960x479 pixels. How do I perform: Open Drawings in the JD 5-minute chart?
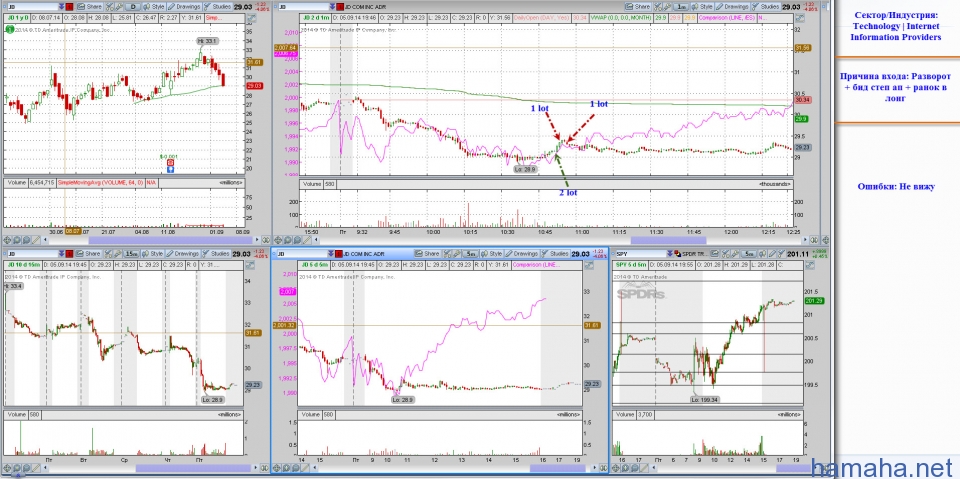tap(521, 254)
